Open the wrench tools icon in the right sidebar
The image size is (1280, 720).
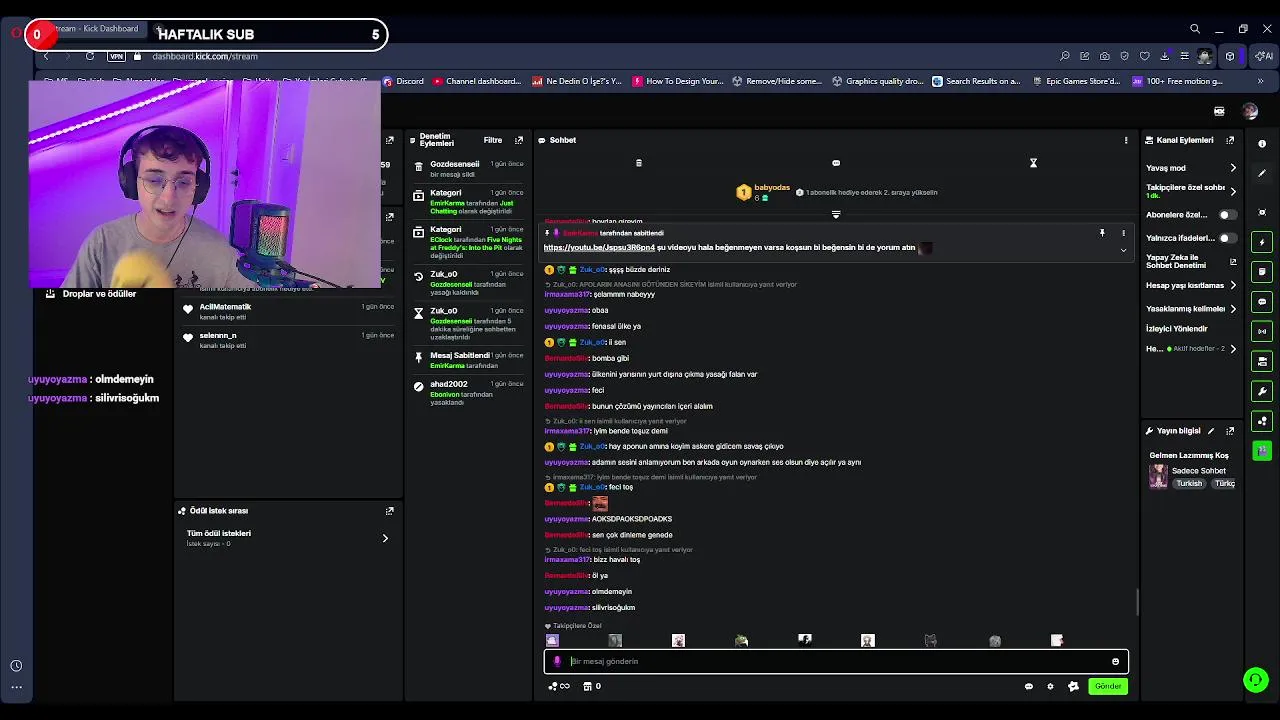coord(1262,391)
